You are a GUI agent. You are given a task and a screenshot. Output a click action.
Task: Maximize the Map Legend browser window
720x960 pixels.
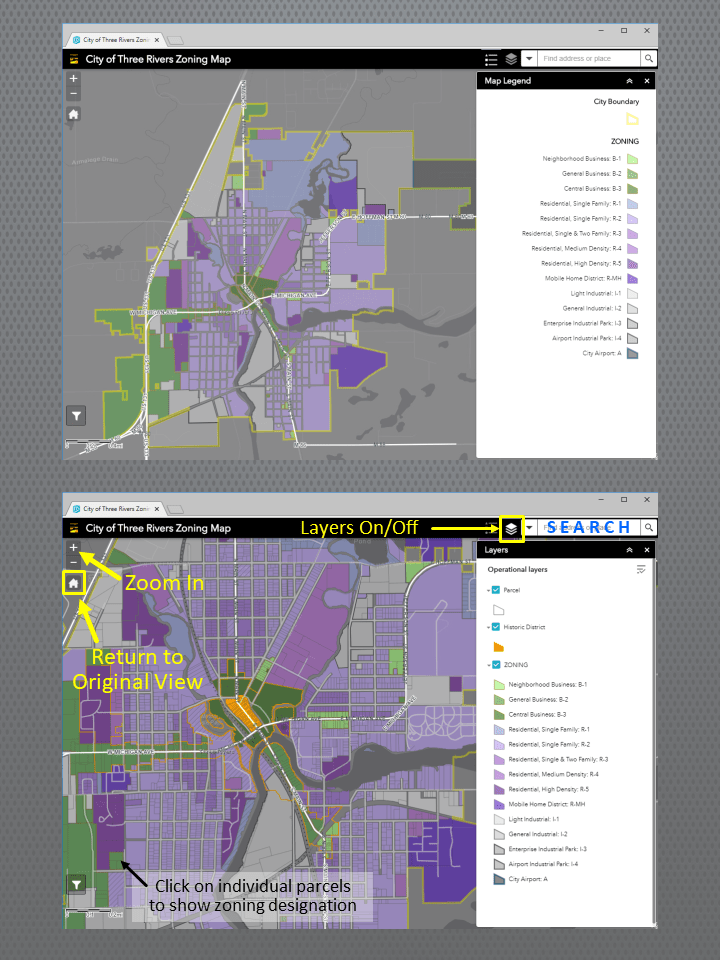point(624,30)
